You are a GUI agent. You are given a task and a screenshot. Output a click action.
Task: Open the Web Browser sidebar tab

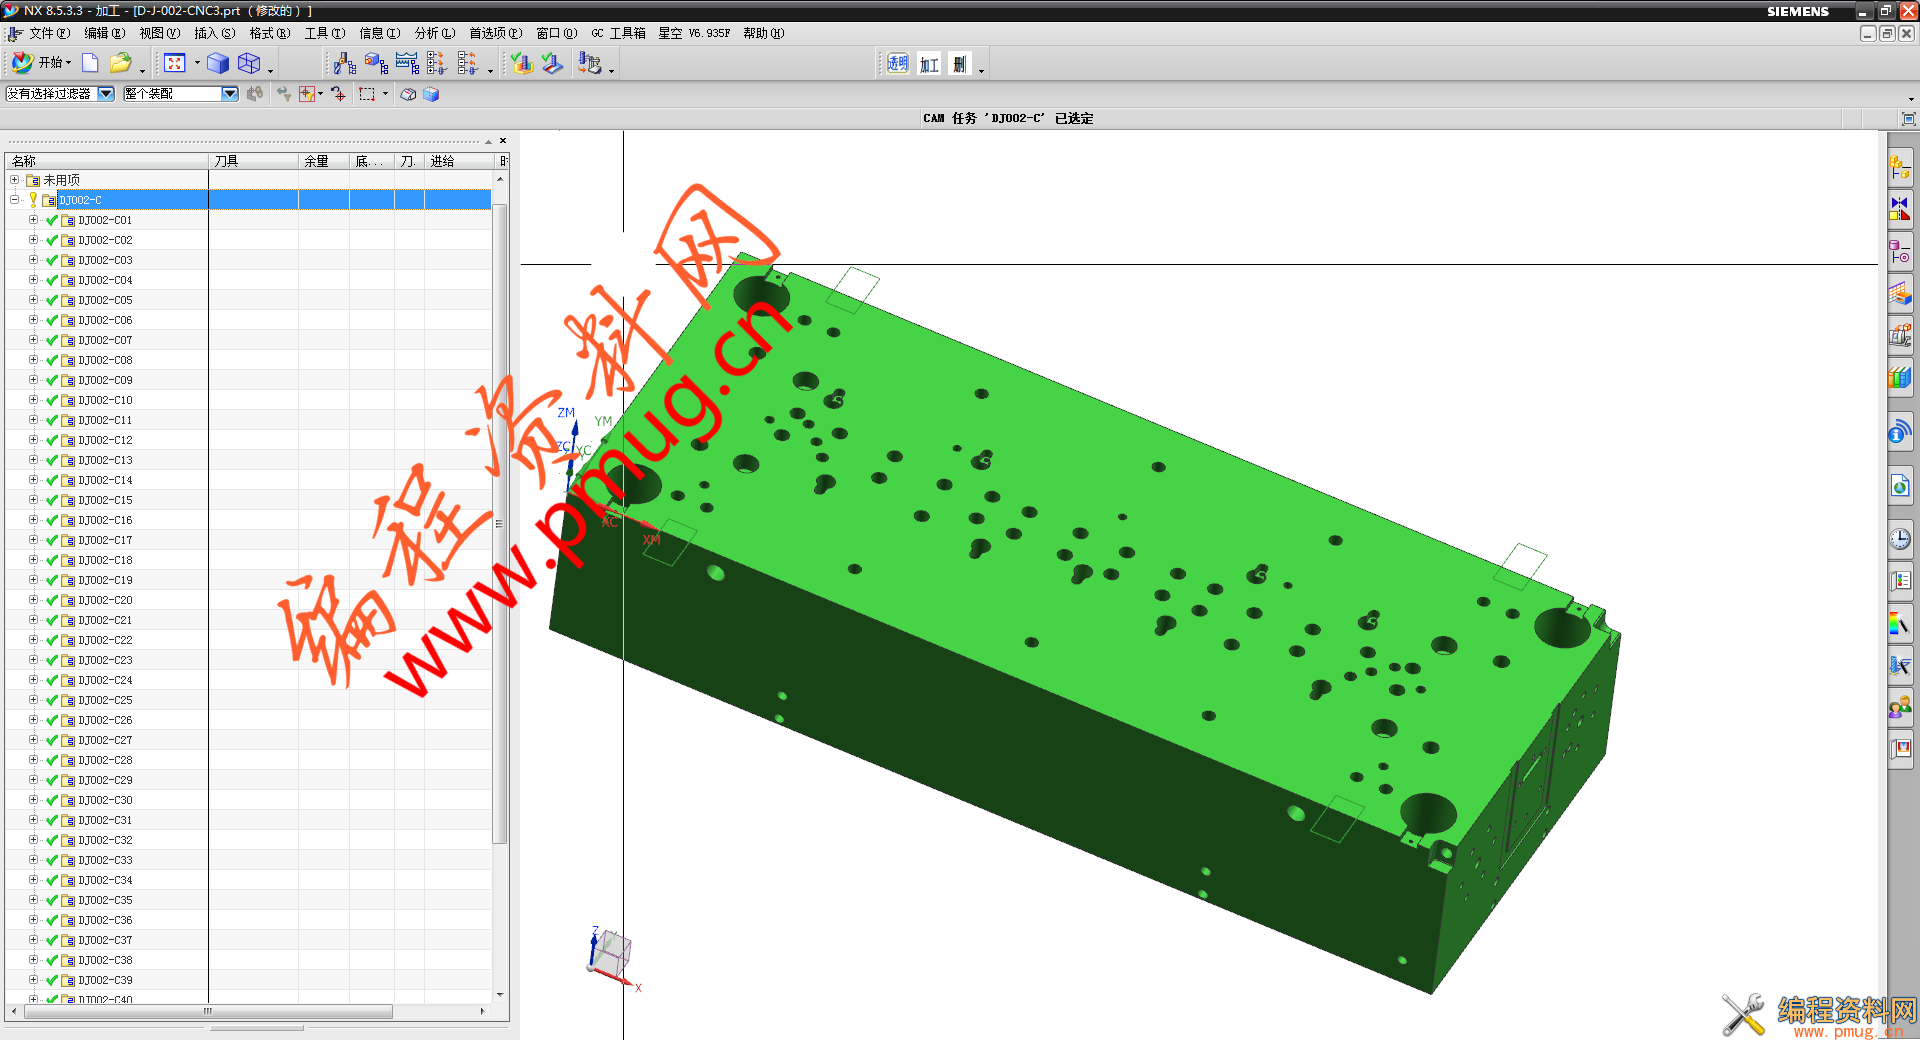tap(1900, 487)
